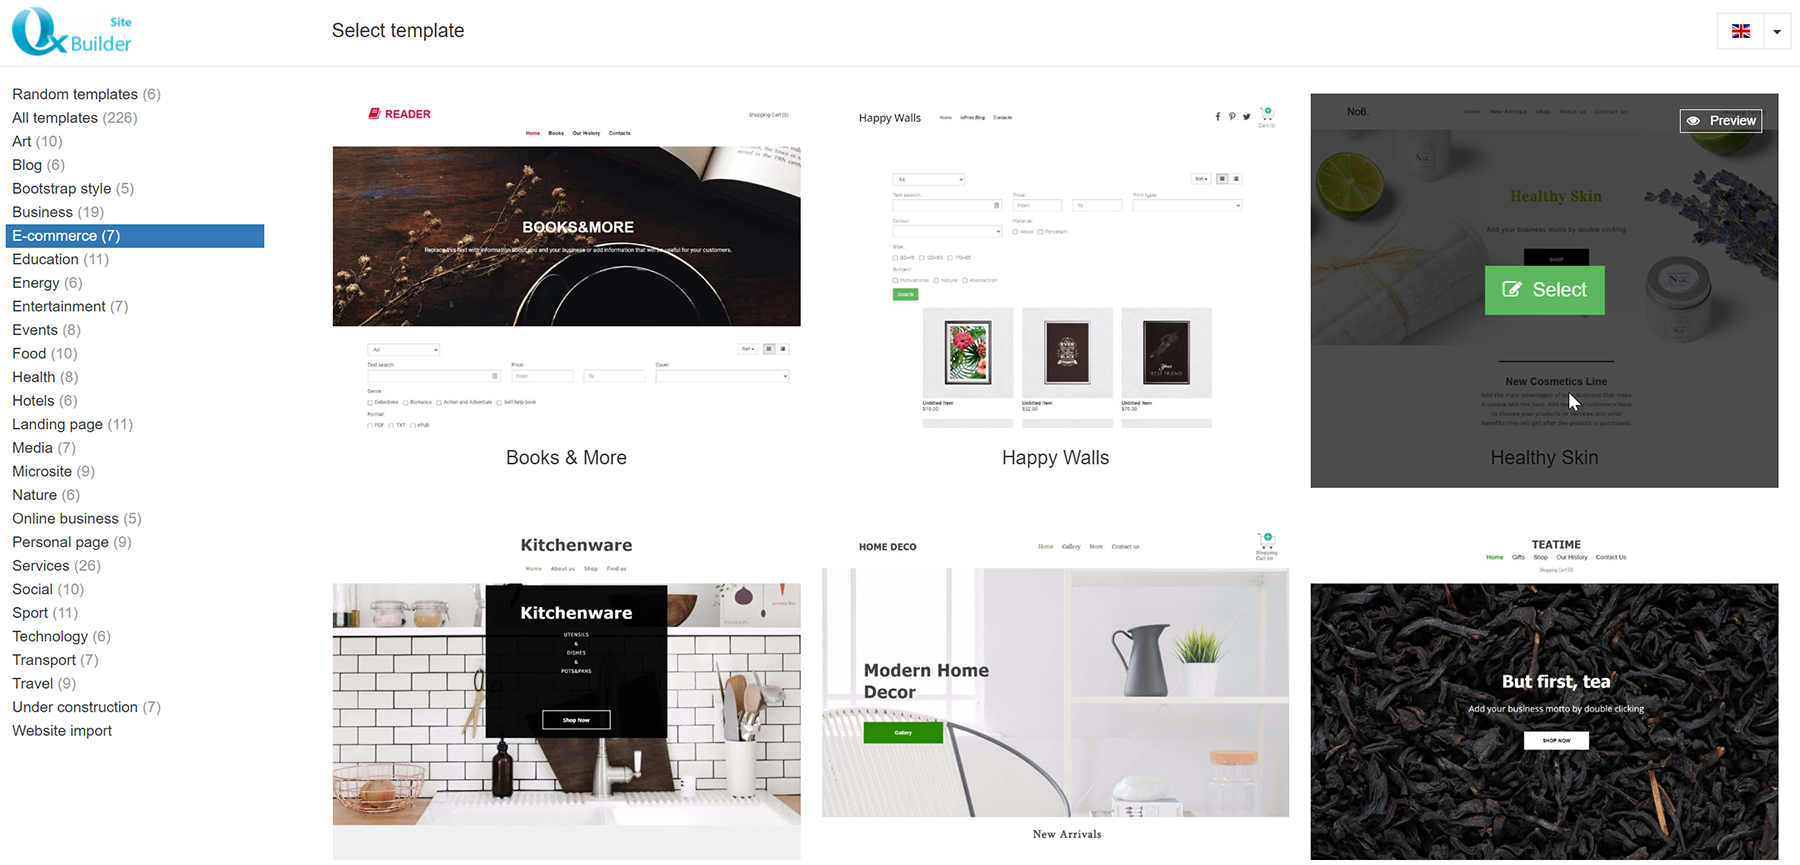This screenshot has width=1800, height=865.
Task: Select the Bootstrap style category
Action: (73, 189)
